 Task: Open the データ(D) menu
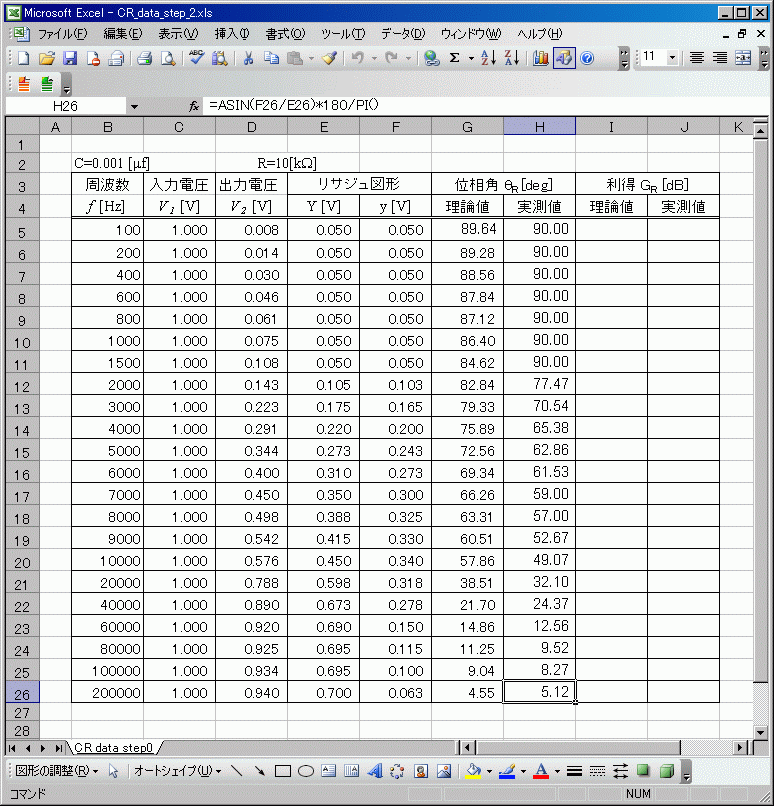(x=402, y=33)
